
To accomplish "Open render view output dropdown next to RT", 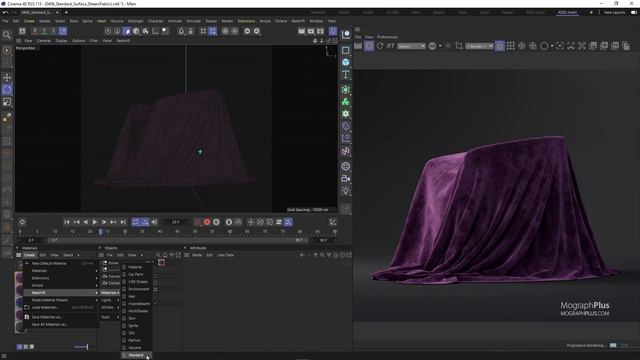I will pyautogui.click(x=411, y=46).
